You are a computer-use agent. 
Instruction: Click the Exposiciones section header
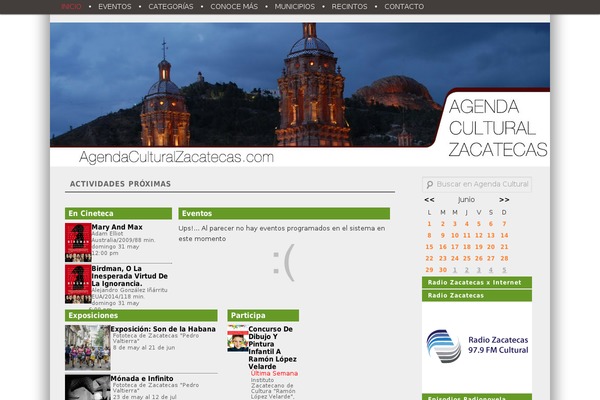pos(141,315)
